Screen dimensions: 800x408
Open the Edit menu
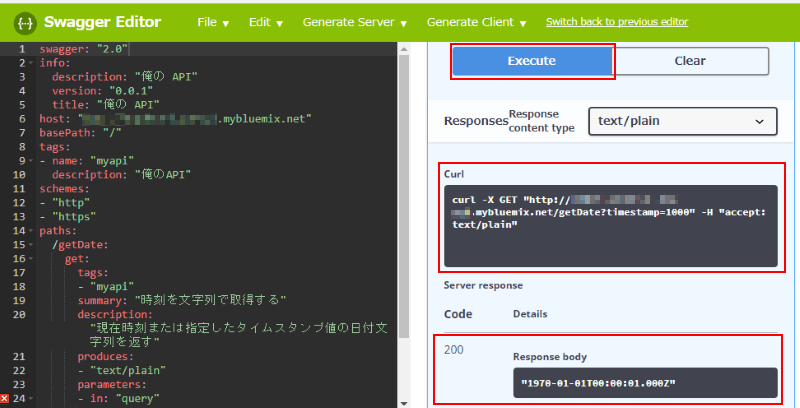(265, 22)
